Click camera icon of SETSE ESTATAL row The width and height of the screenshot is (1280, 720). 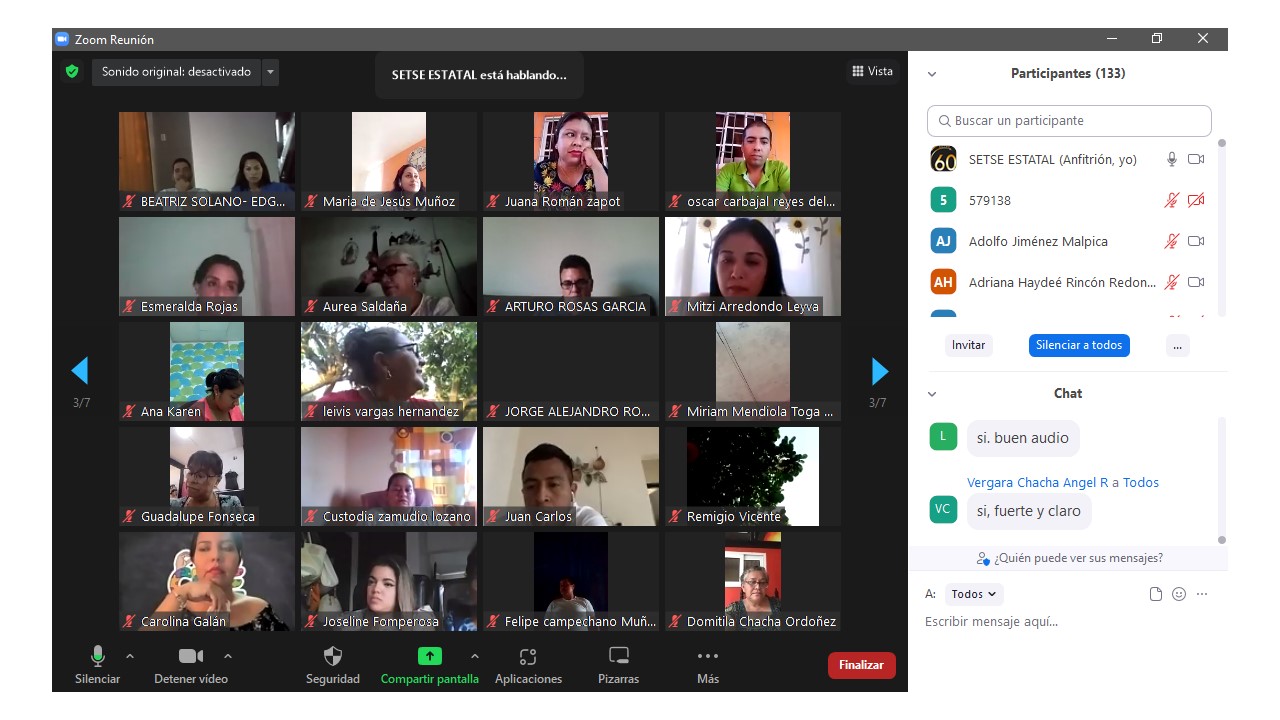click(x=1196, y=159)
